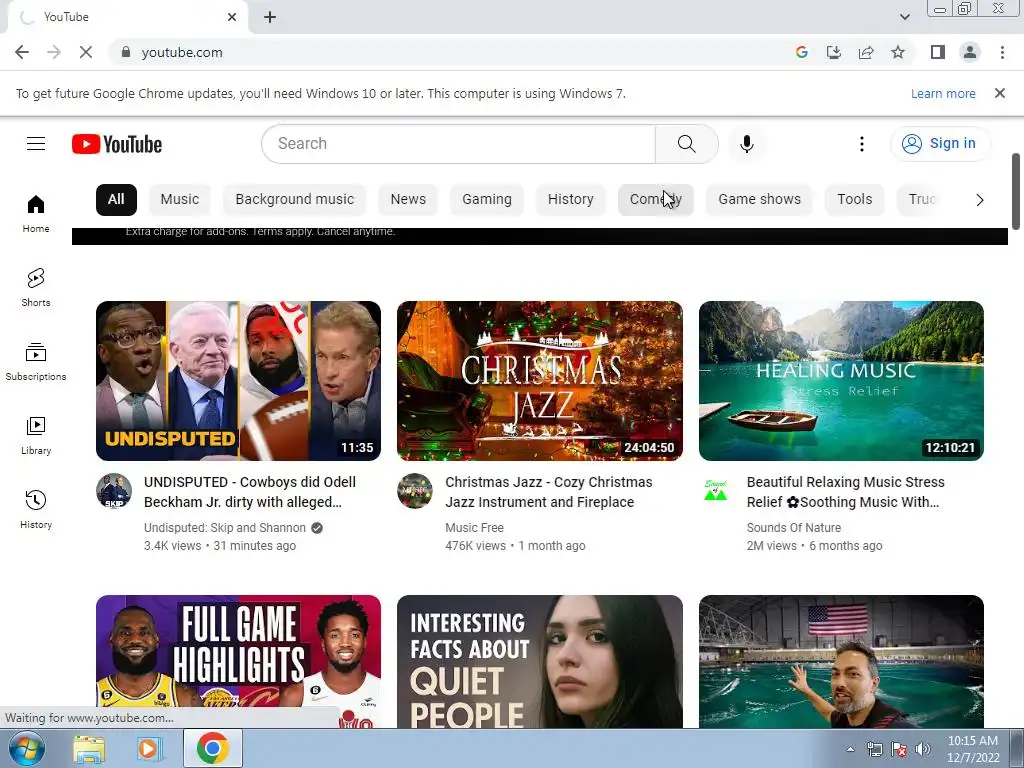Click the volume speaker tray icon
Viewport: 1024px width, 768px height.
pos(923,749)
